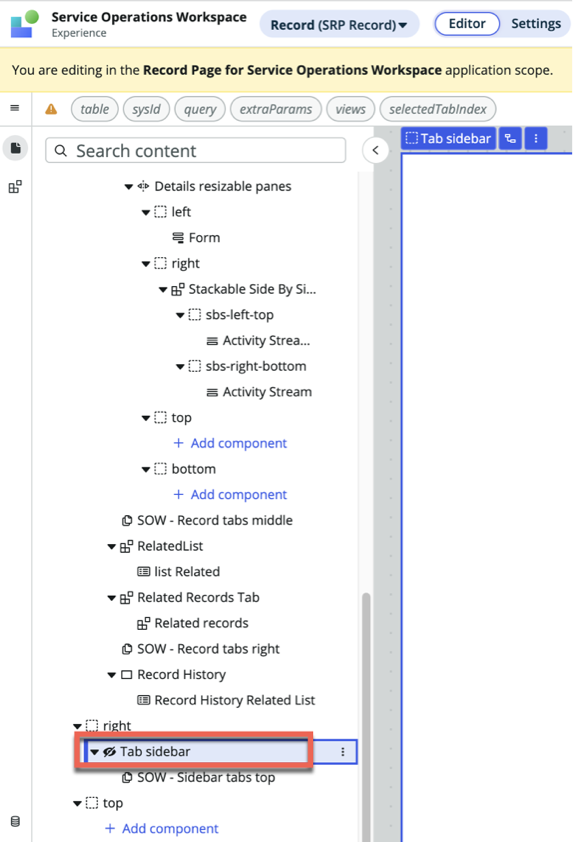Click the magnifier icon in Search content
This screenshot has width=584, height=842.
[x=61, y=150]
